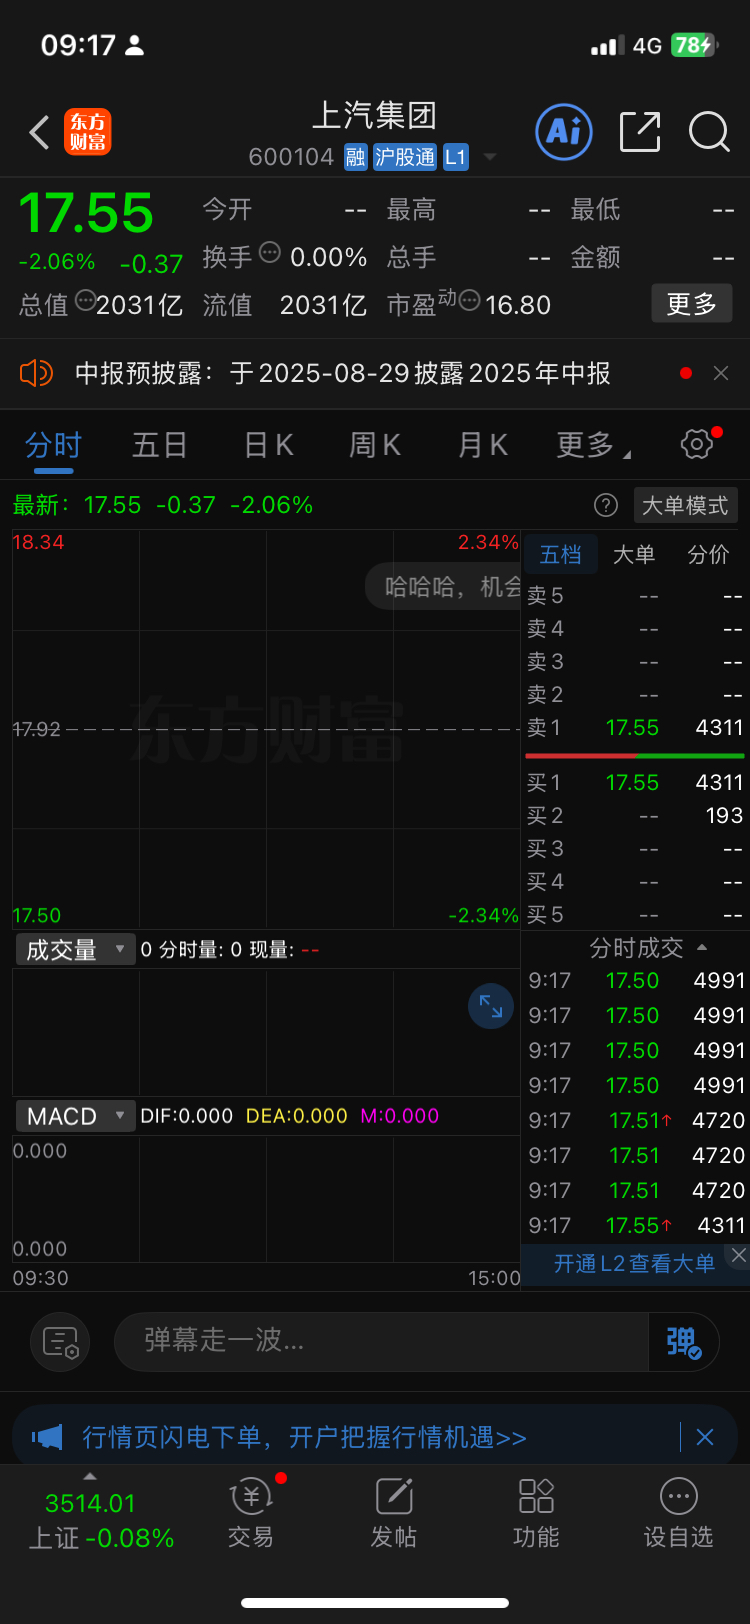Select the 五档 order book tab
This screenshot has height=1624, width=750.
(x=560, y=554)
